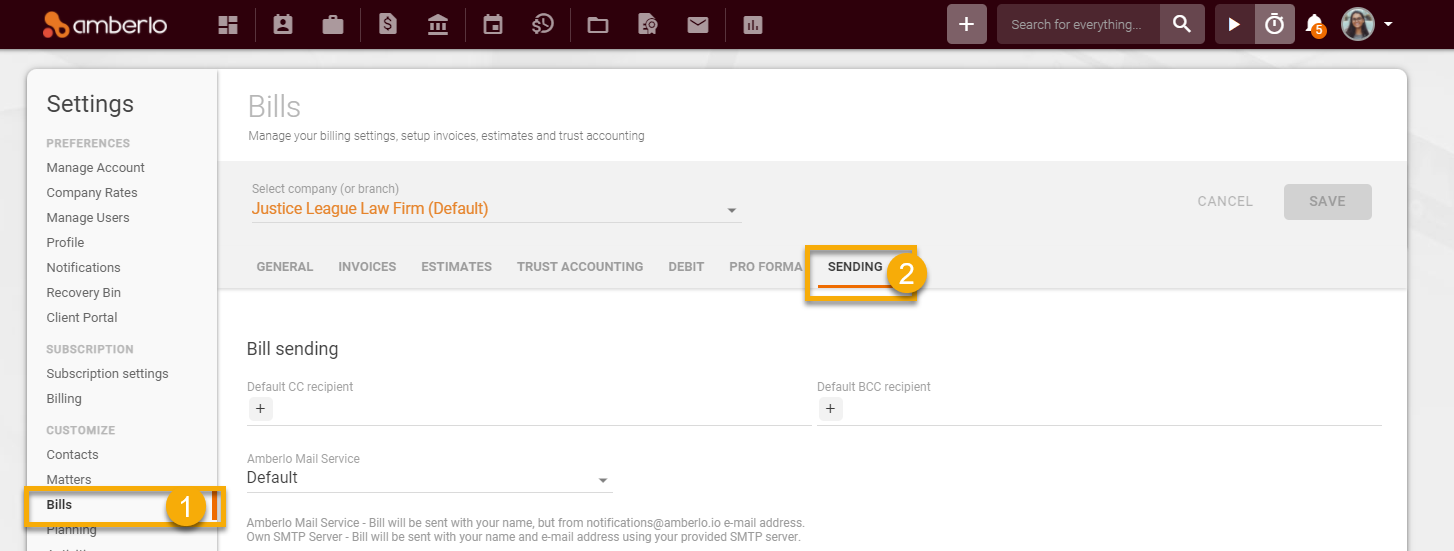1454x551 pixels.
Task: Switch to the Invoices tab
Action: point(367,267)
